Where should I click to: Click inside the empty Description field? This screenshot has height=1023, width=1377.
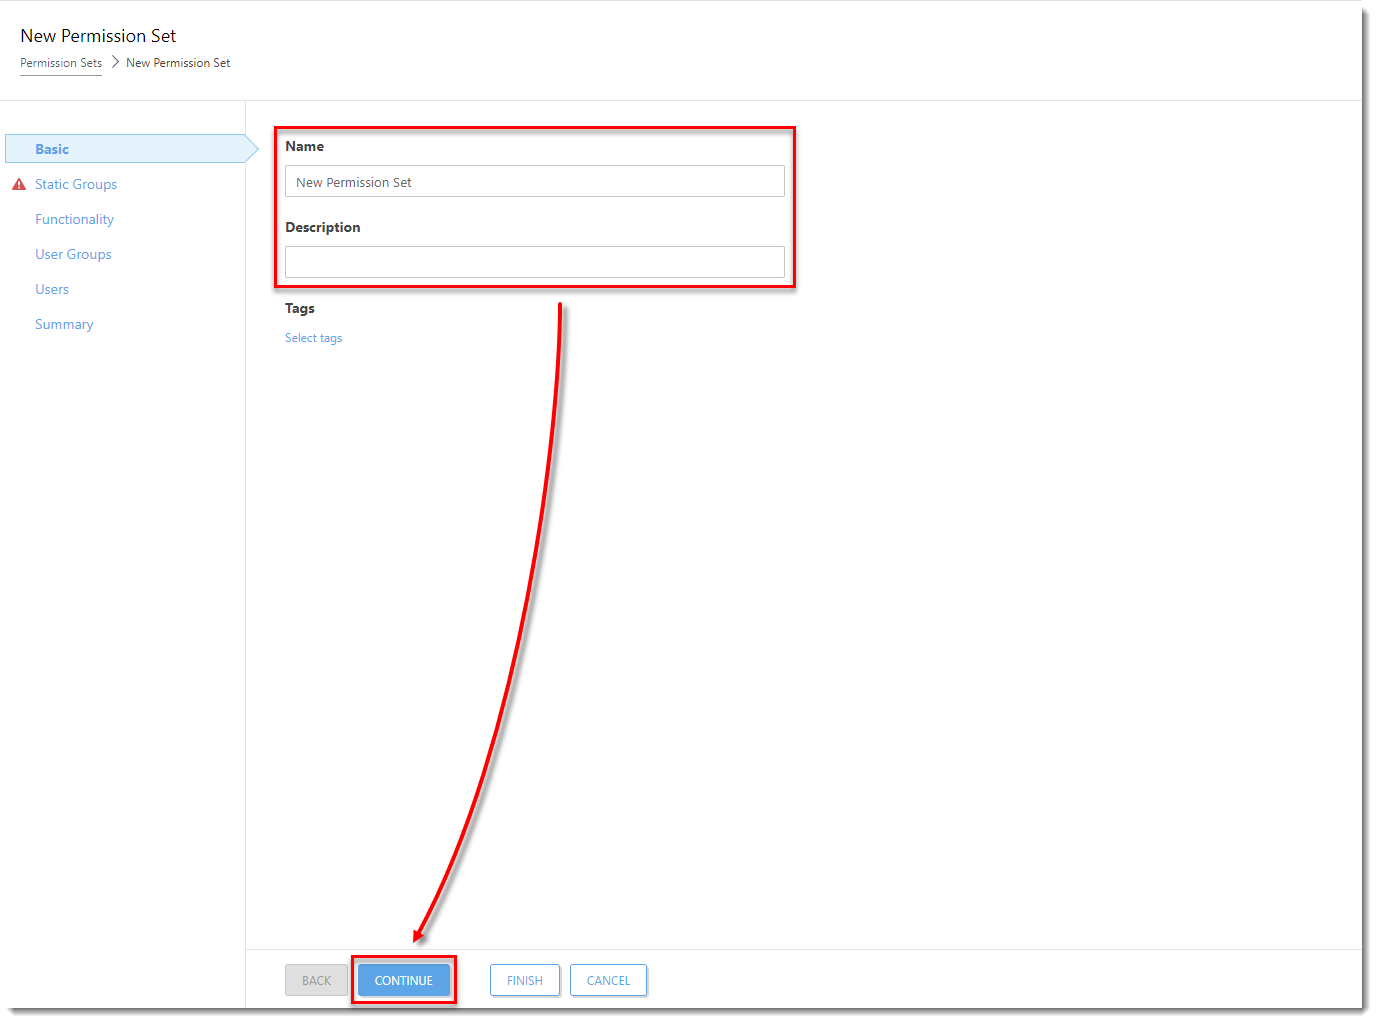pos(534,262)
